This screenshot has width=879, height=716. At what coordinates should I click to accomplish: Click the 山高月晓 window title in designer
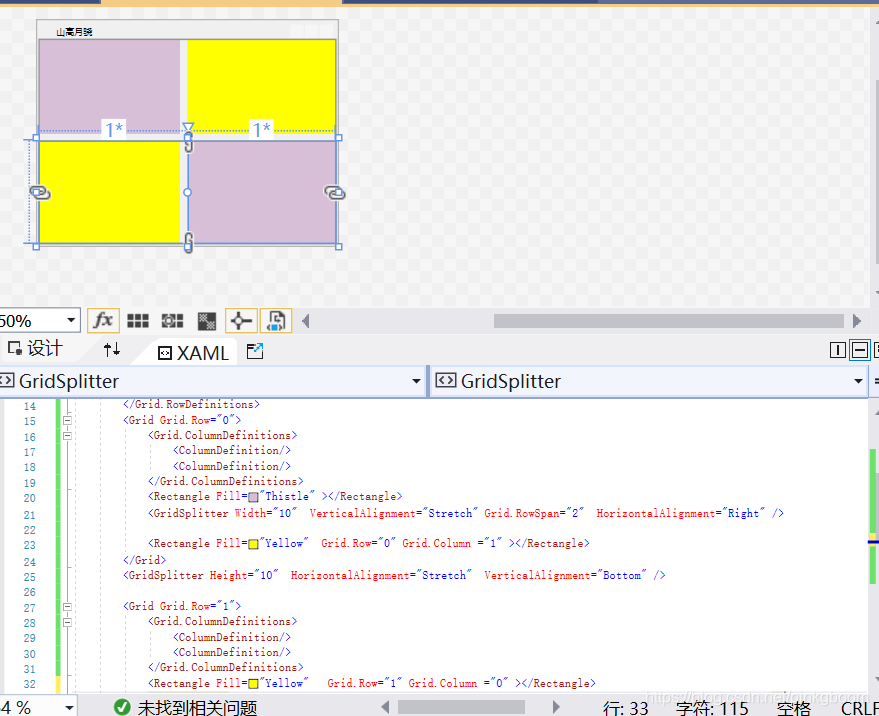74,32
